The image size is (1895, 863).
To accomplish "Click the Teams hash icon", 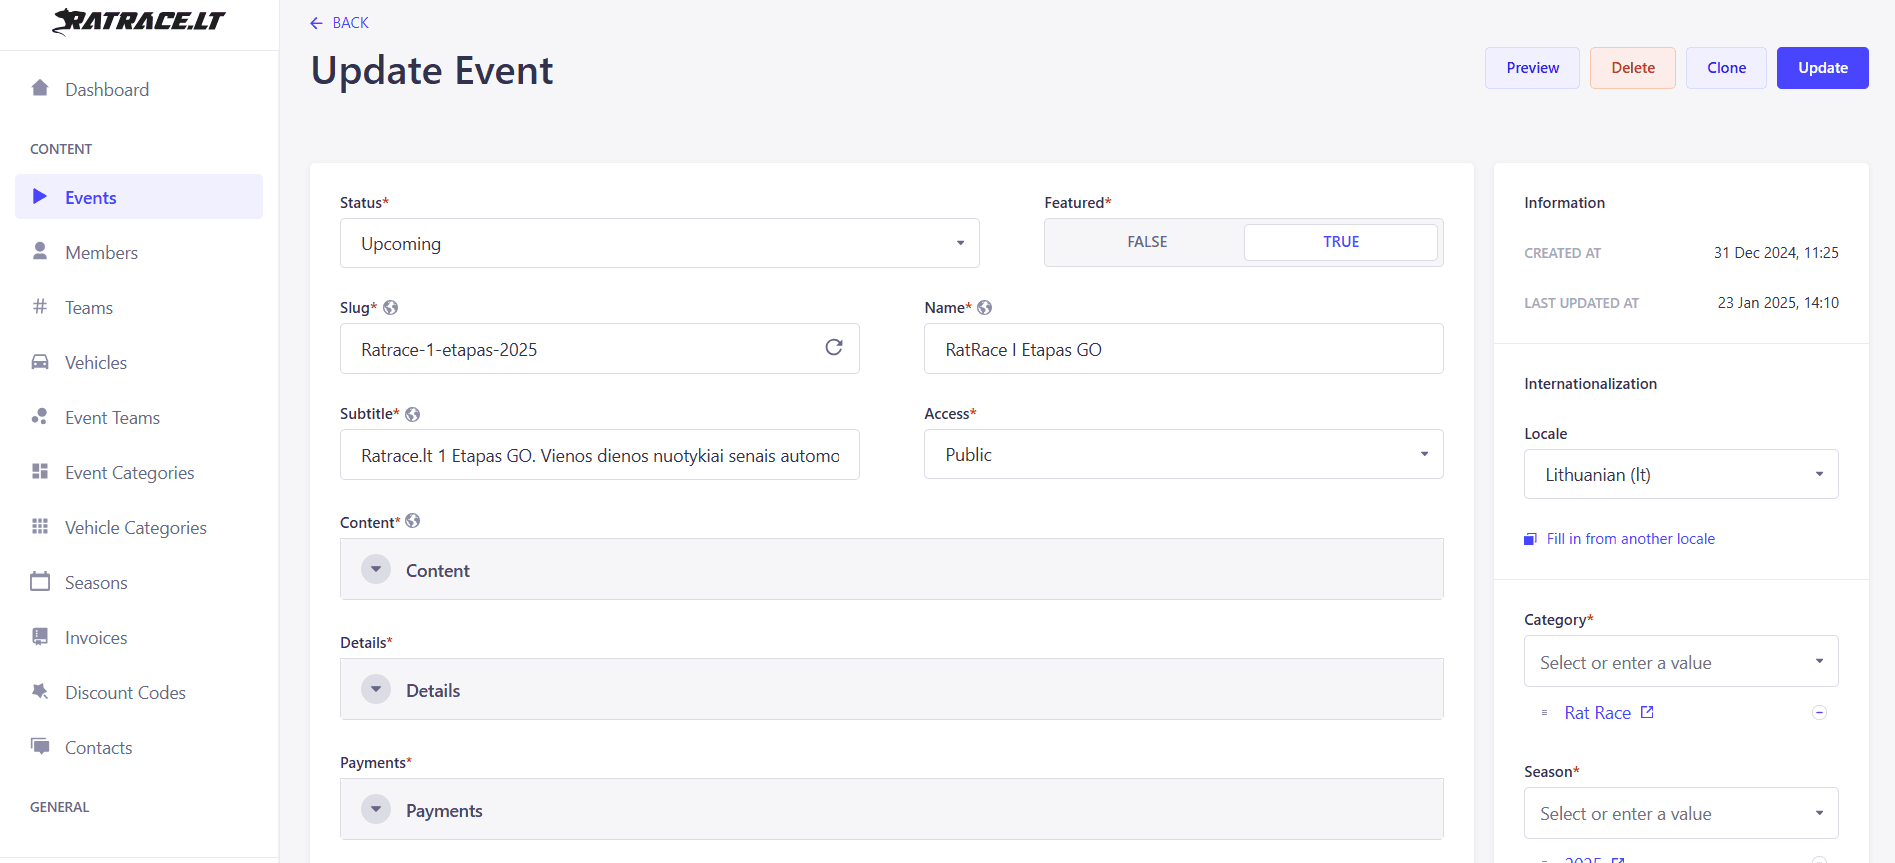I will (x=40, y=306).
